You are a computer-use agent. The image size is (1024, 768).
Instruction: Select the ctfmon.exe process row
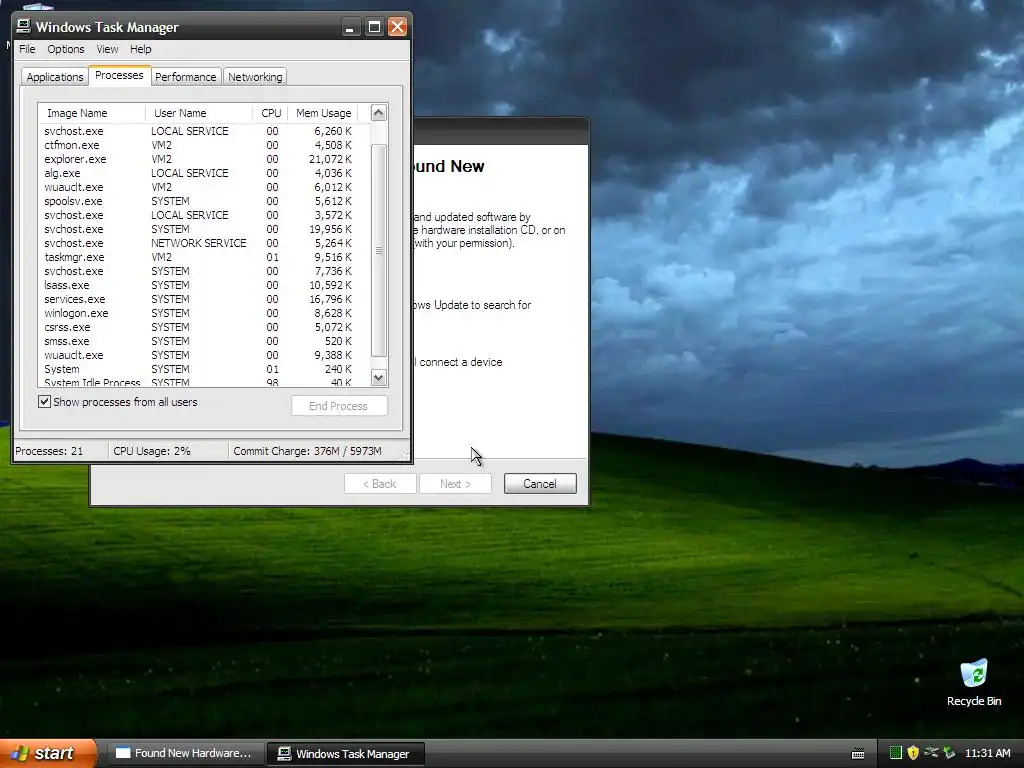[198, 145]
